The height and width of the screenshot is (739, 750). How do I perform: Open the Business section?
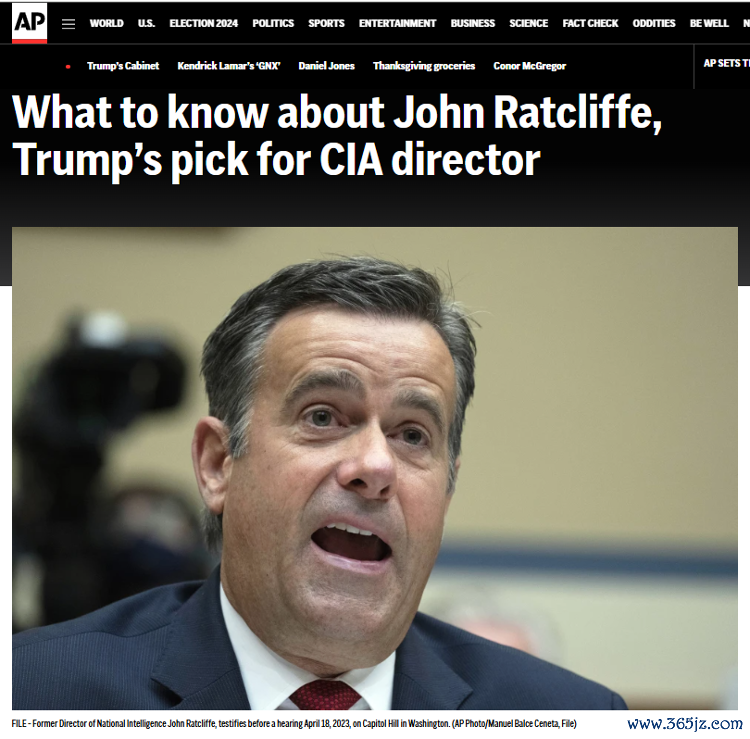(473, 23)
